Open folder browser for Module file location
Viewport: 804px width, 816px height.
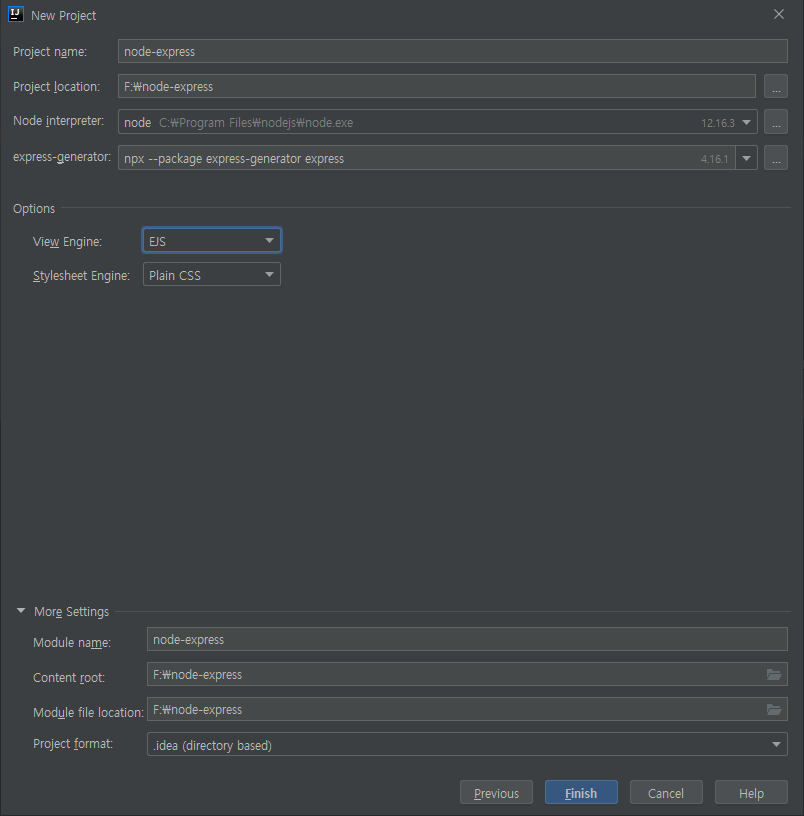774,709
